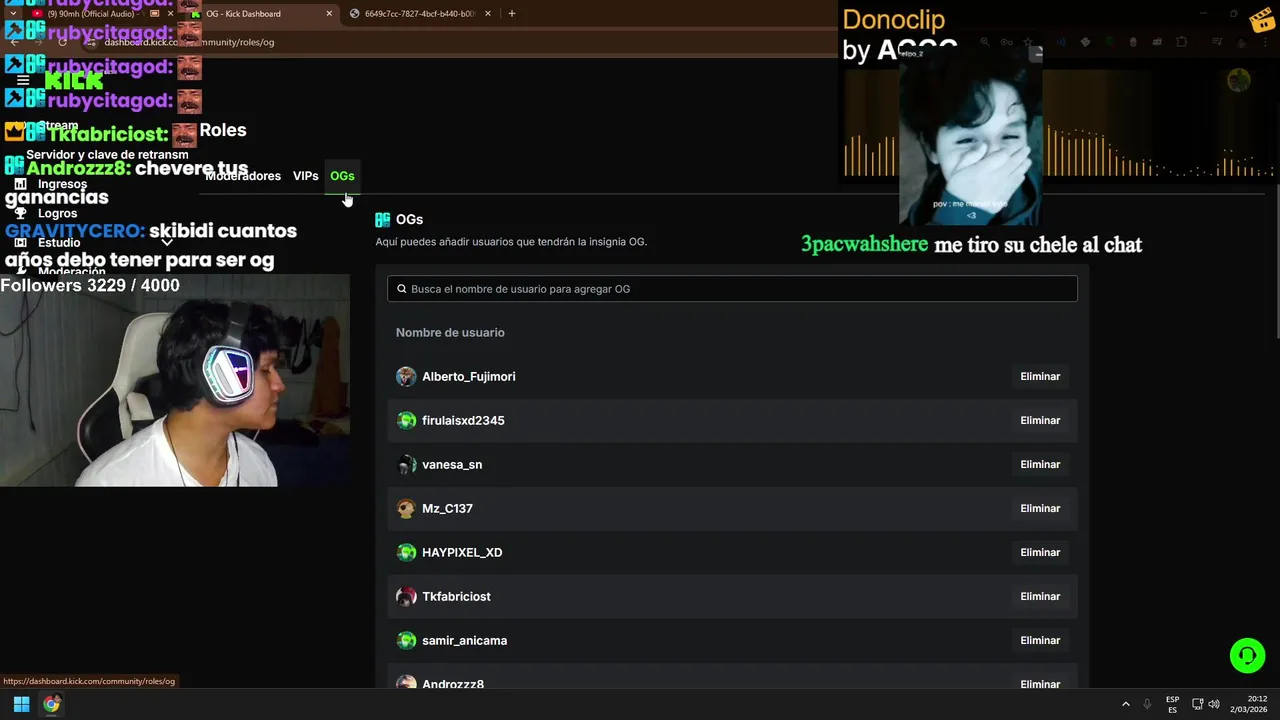Click the Logros trophy icon in the sidebar
Image resolution: width=1280 pixels, height=720 pixels.
[x=20, y=213]
